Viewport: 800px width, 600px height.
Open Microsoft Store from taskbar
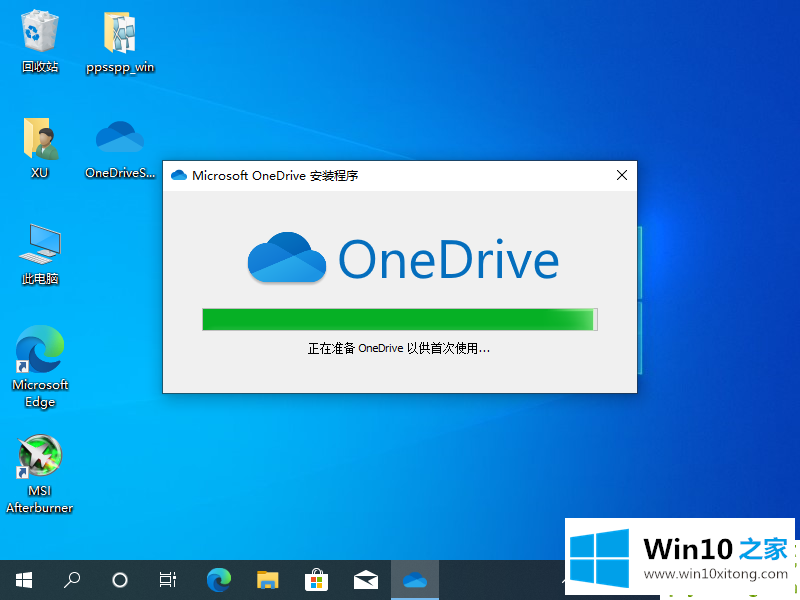[316, 580]
